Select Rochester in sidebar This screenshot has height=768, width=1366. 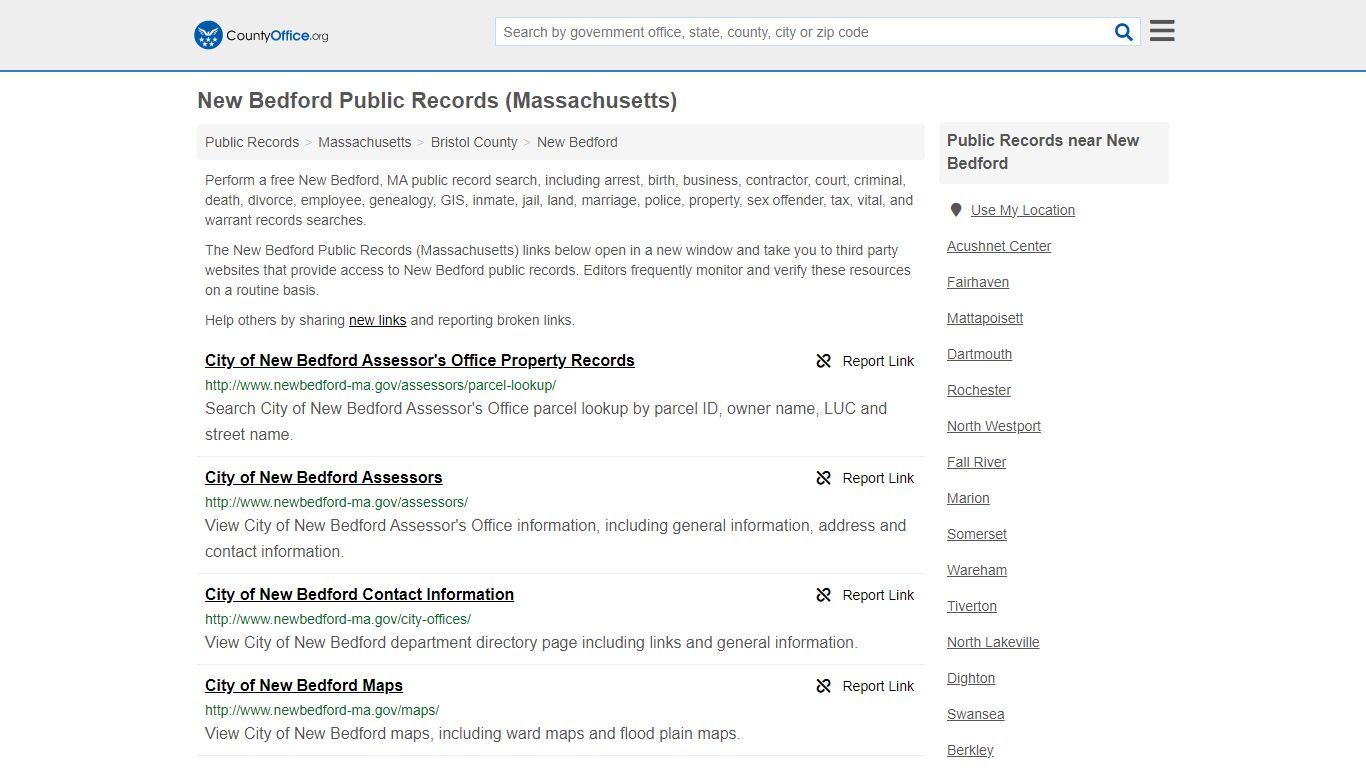tap(979, 390)
